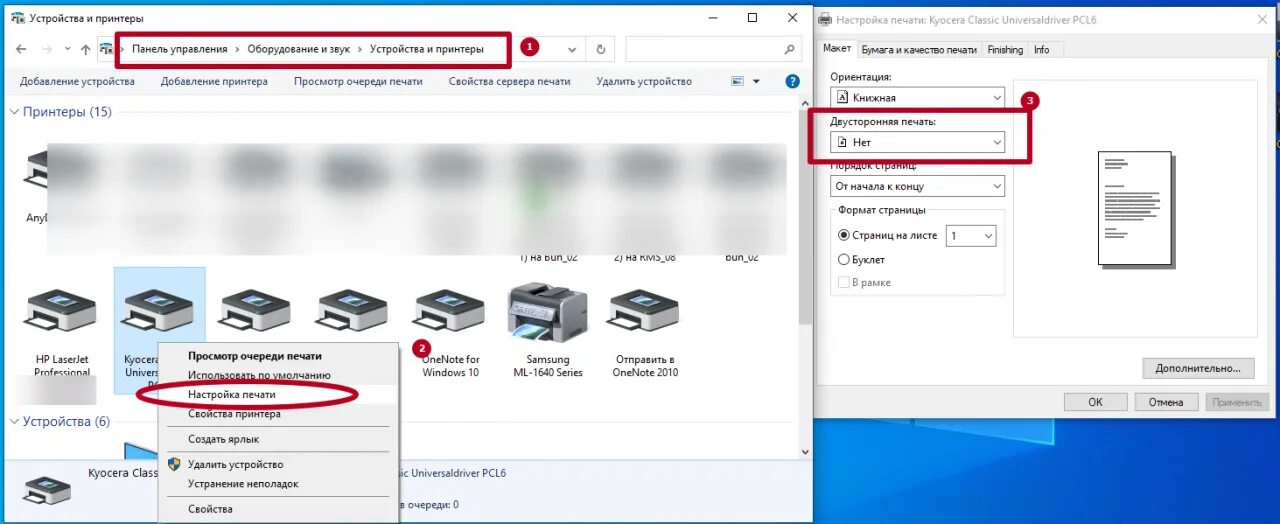This screenshot has width=1280, height=524.
Task: Choose Настройка печати in context menu
Action: click(280, 395)
